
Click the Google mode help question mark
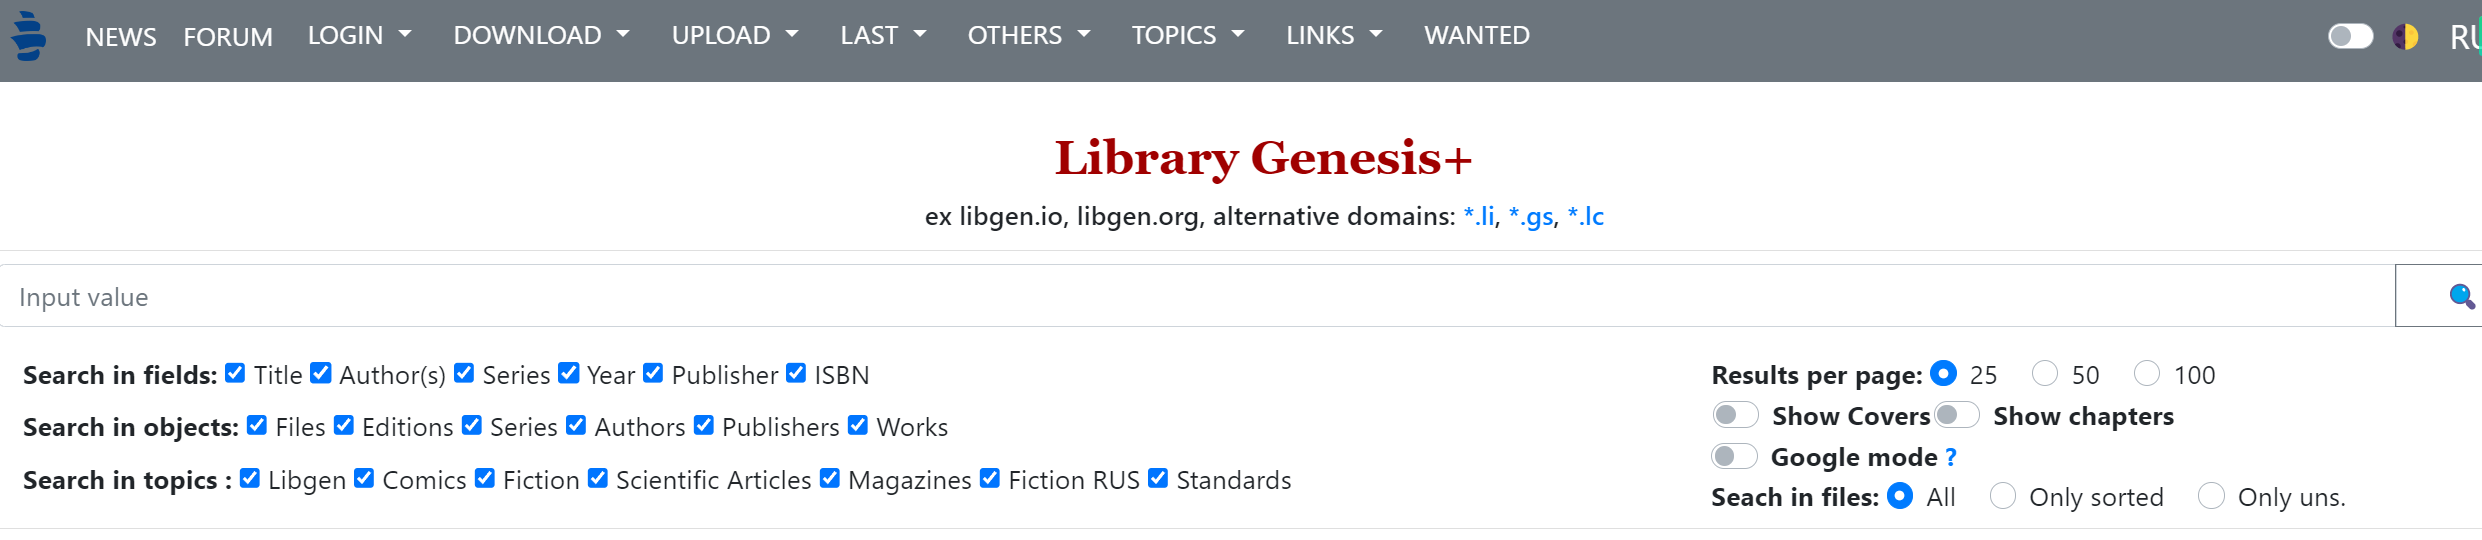1951,457
